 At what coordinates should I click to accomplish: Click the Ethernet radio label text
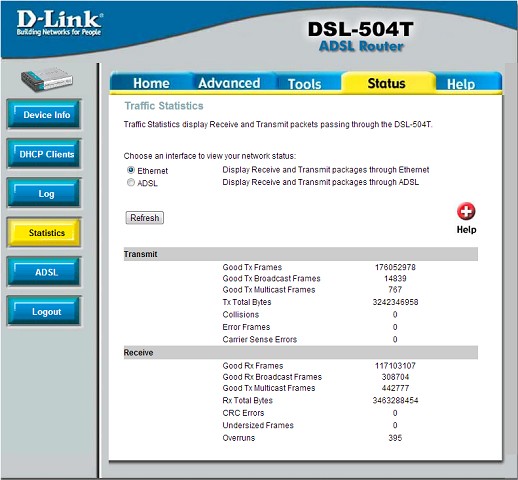[153, 171]
